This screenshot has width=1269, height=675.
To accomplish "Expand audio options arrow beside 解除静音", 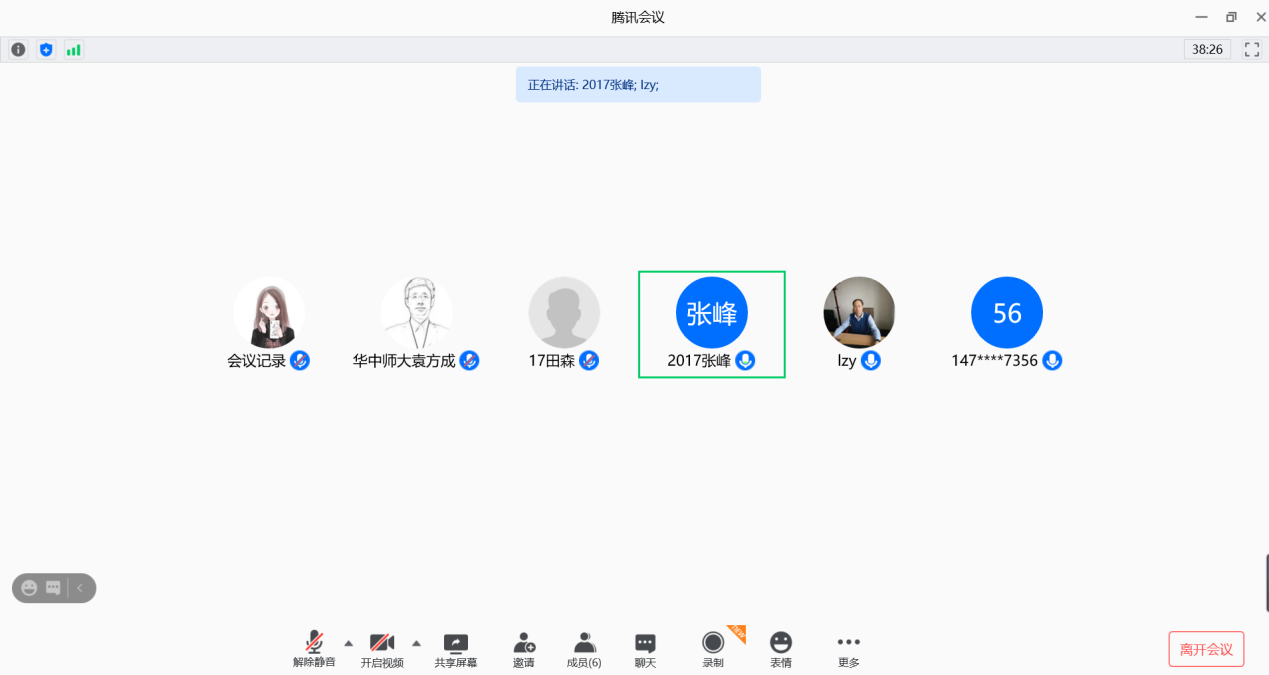I will pyautogui.click(x=349, y=642).
